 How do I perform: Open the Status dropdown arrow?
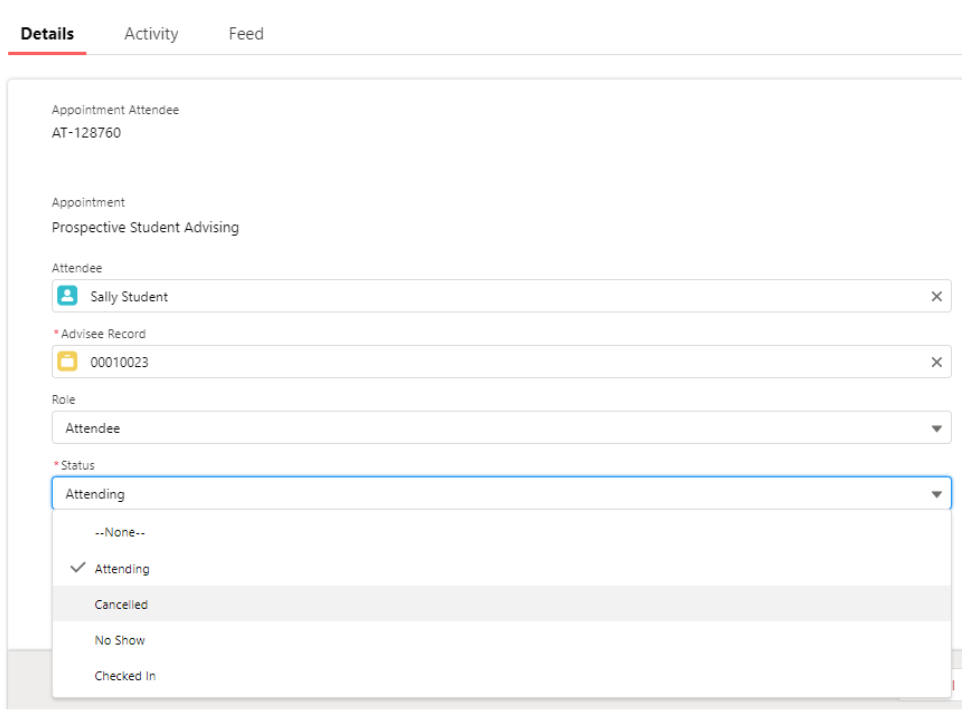pos(937,493)
